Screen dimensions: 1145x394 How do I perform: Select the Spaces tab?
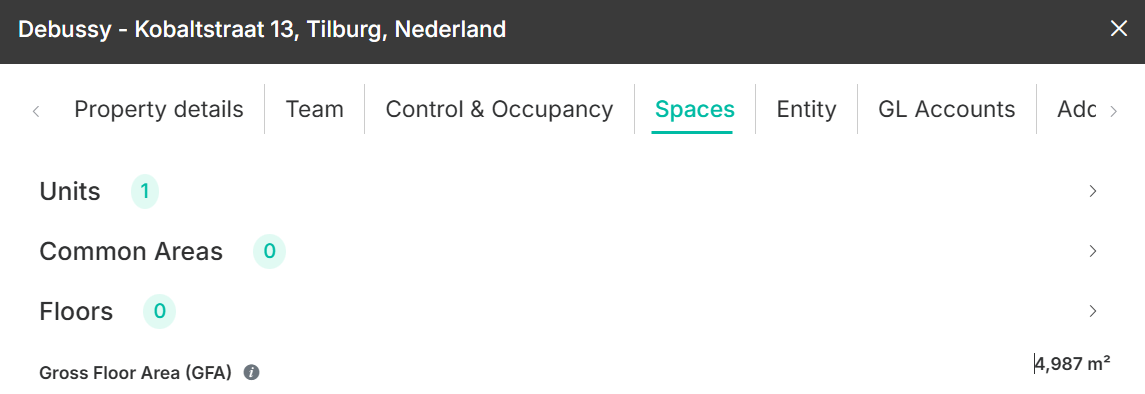(694, 109)
